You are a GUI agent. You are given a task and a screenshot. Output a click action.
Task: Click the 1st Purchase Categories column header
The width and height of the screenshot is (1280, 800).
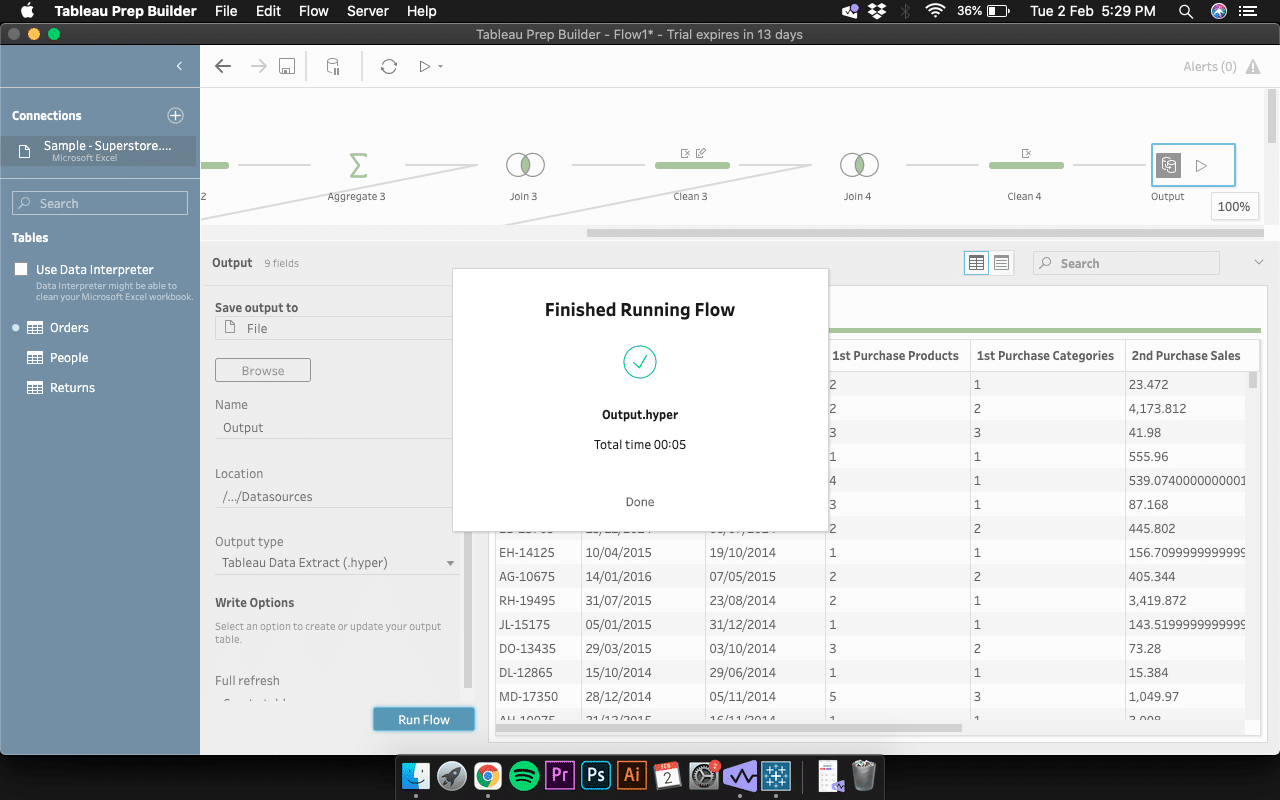pos(1045,355)
